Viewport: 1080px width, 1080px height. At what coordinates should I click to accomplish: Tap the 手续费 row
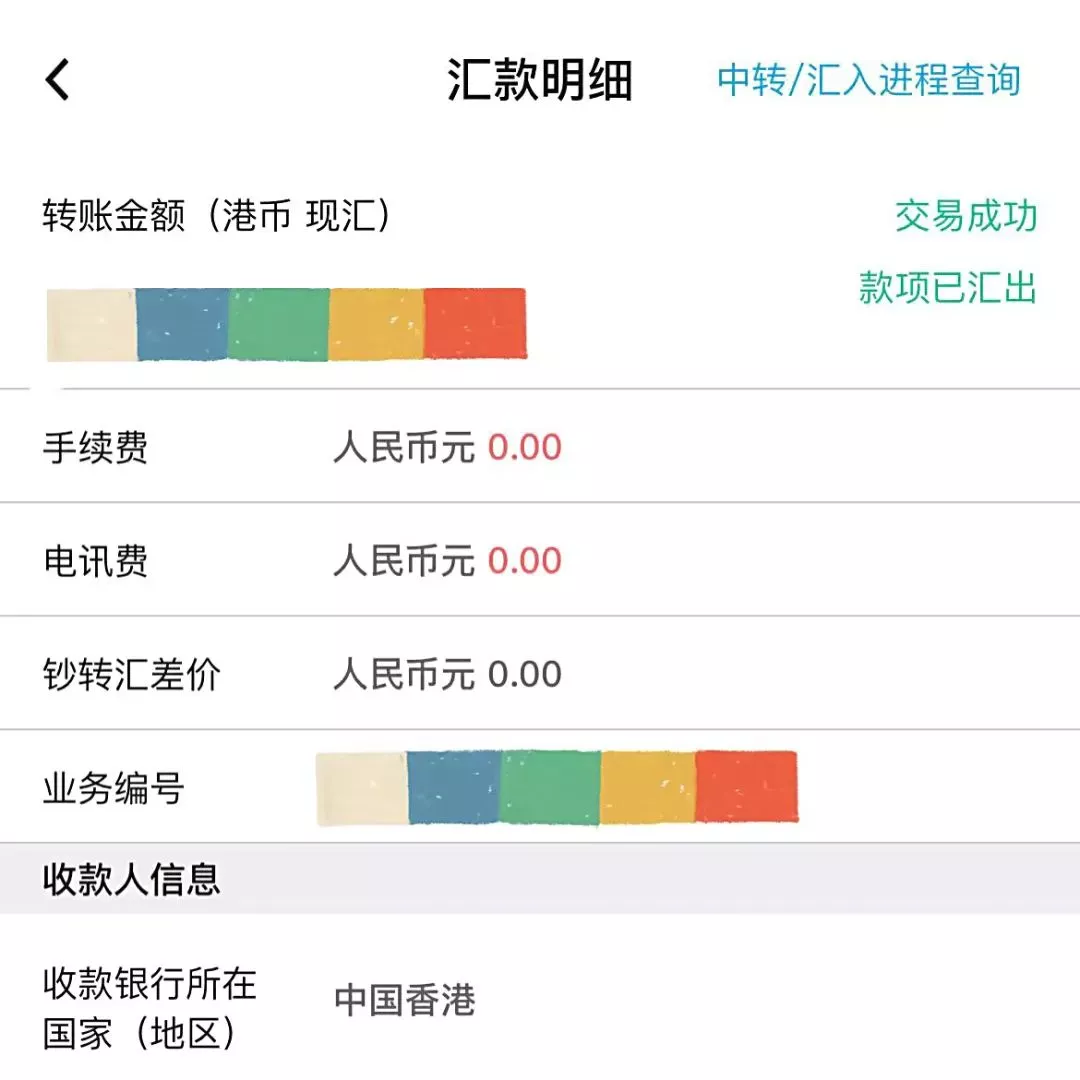pos(95,447)
